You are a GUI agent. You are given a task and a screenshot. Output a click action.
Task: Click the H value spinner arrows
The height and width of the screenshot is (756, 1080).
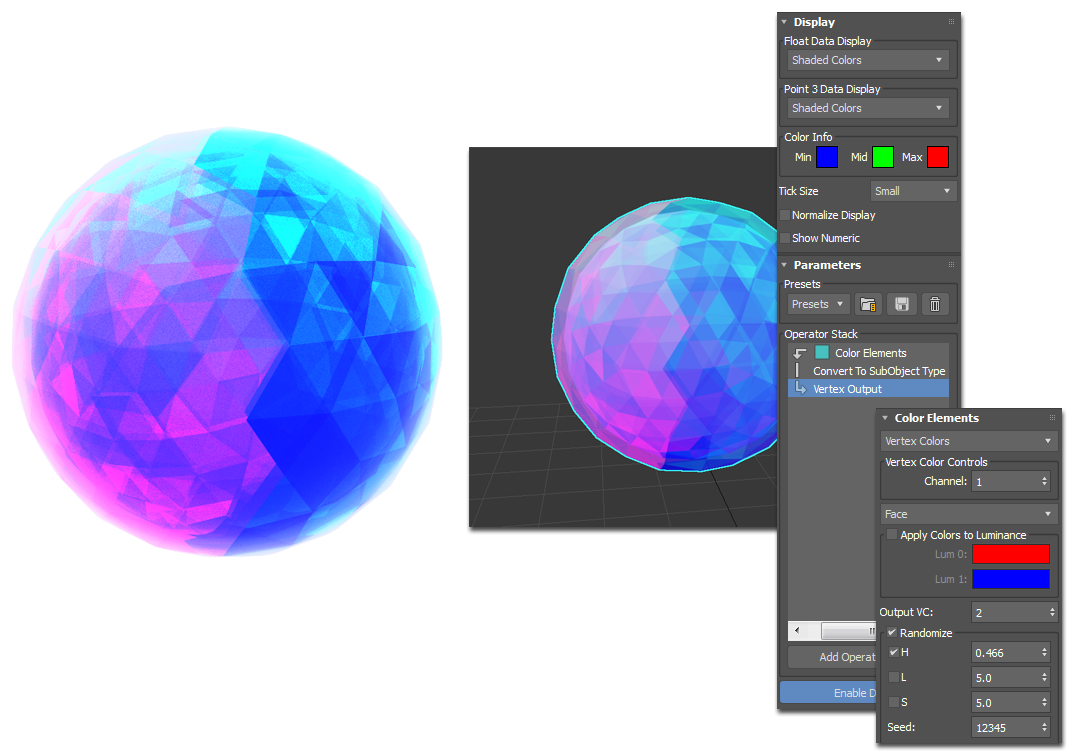point(1044,653)
